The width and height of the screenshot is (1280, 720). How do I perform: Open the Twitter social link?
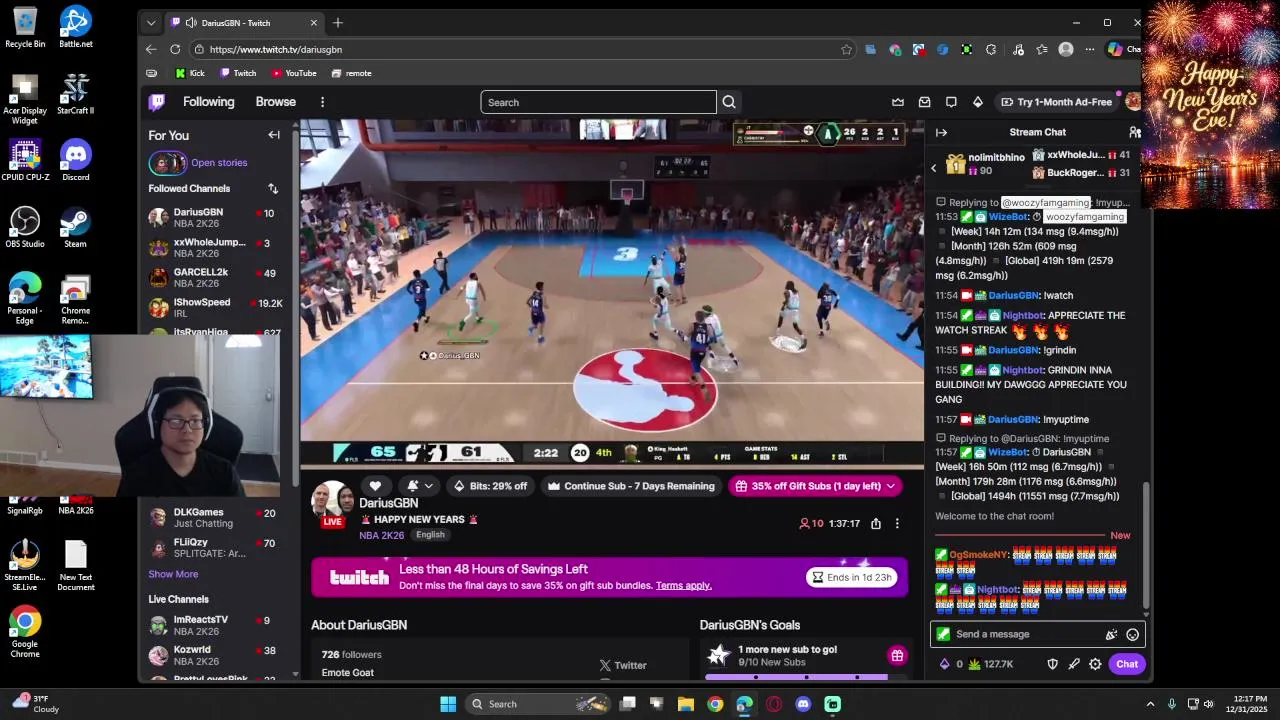[x=623, y=665]
